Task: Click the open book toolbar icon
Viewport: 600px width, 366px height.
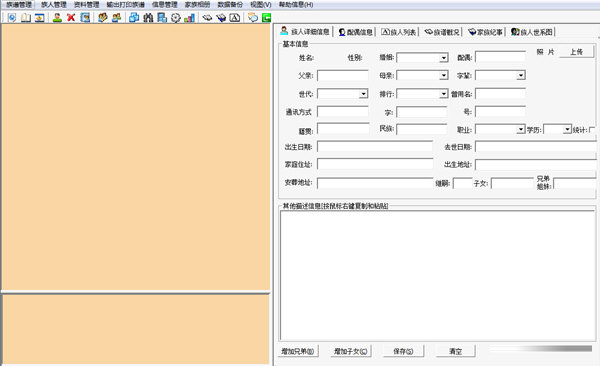Action: [x=26, y=18]
